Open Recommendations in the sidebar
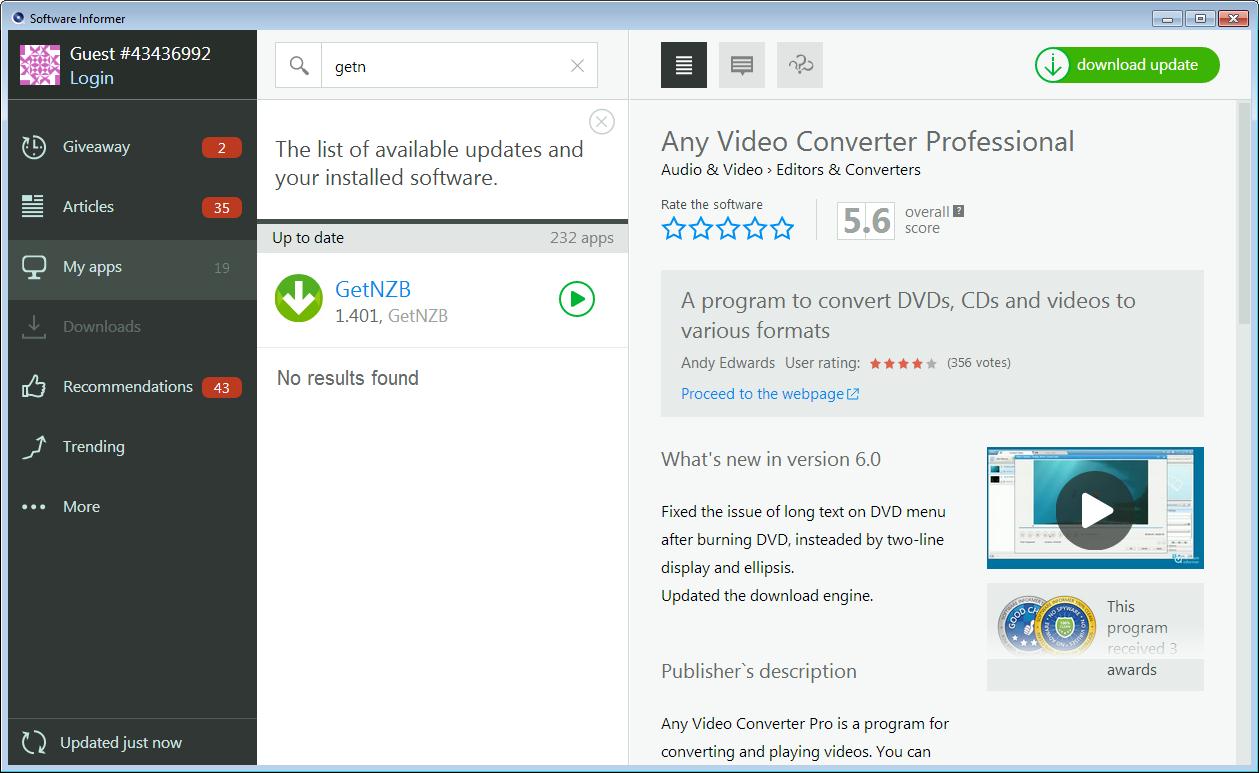1259x773 pixels. click(127, 387)
